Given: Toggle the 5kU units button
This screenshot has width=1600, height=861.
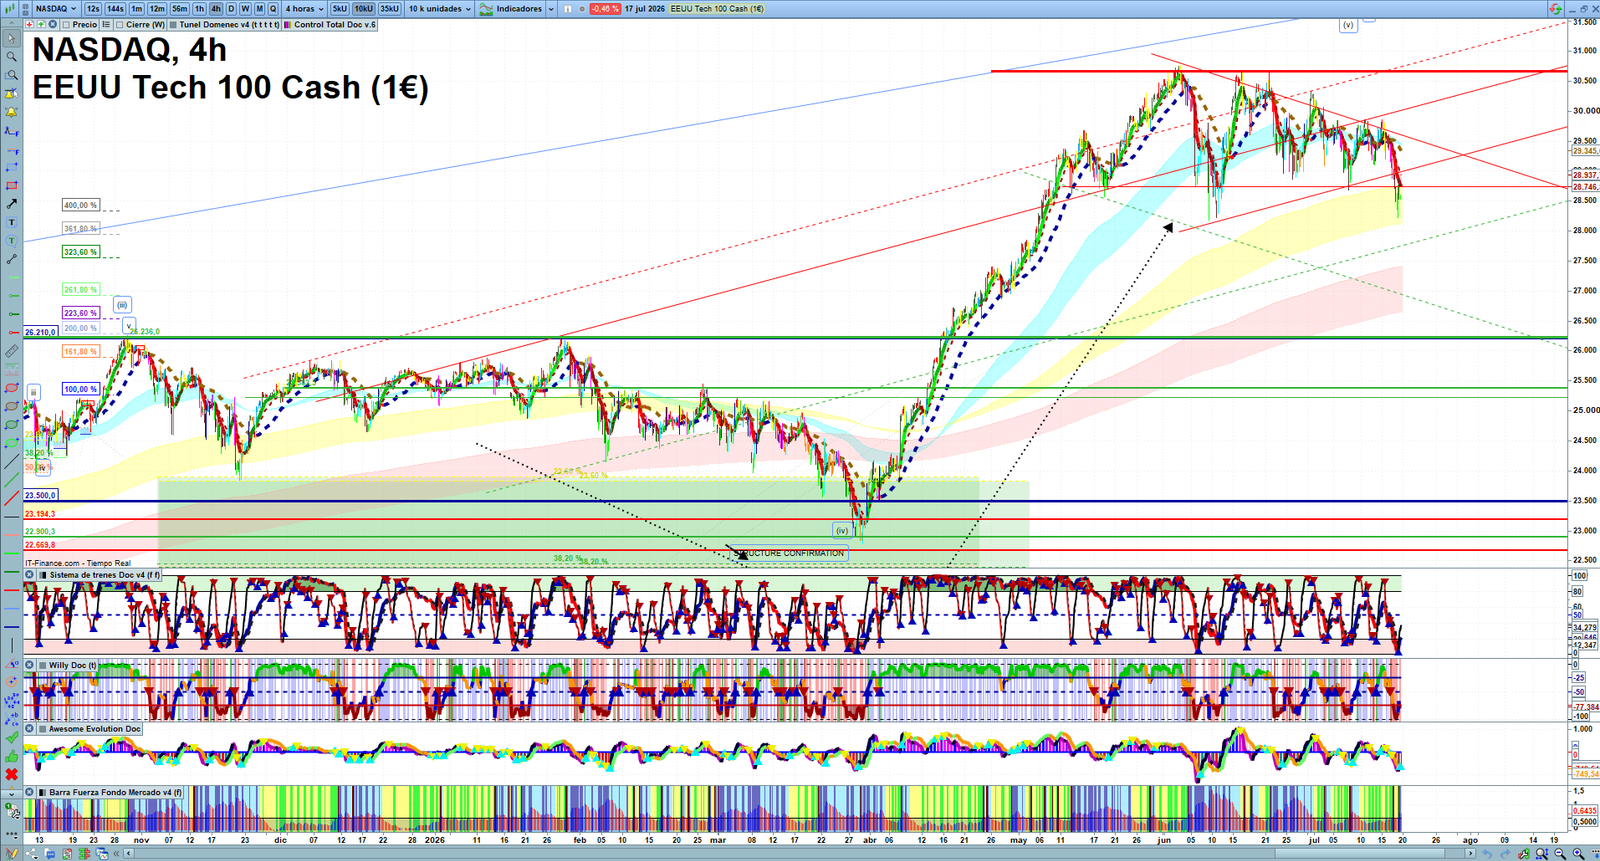Looking at the screenshot, I should point(340,9).
